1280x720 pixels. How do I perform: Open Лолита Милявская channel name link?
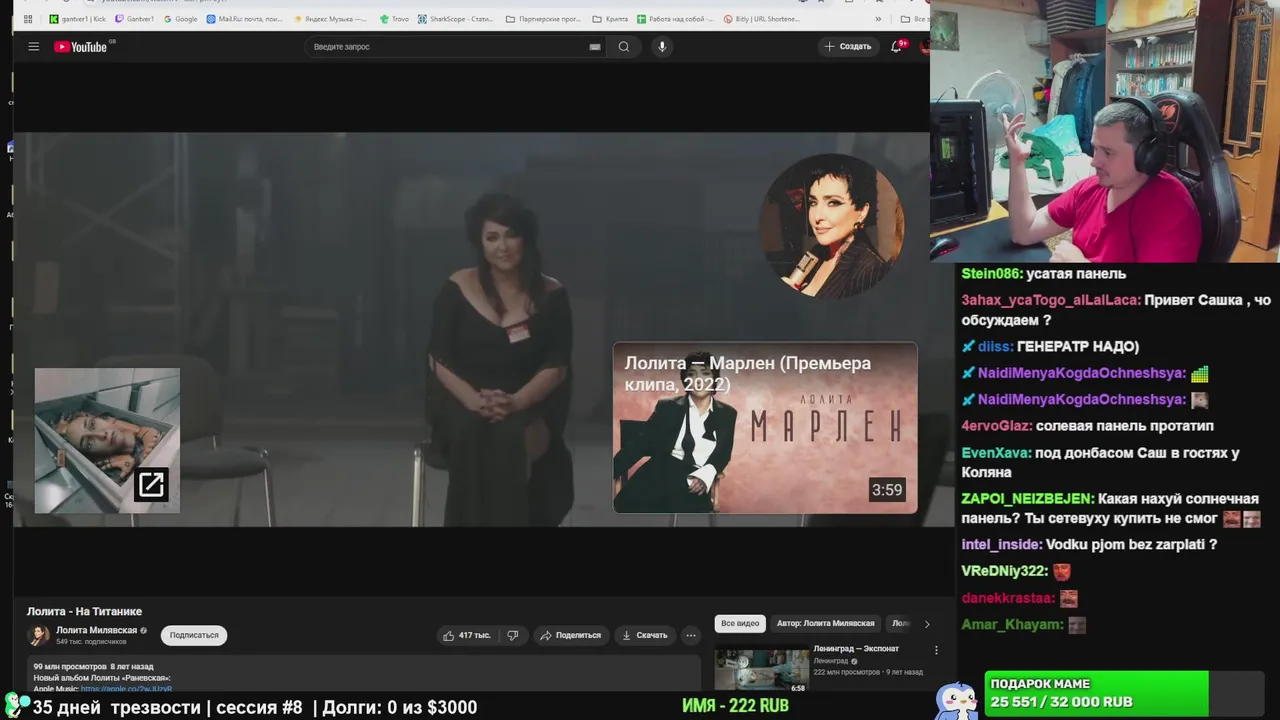pos(96,630)
